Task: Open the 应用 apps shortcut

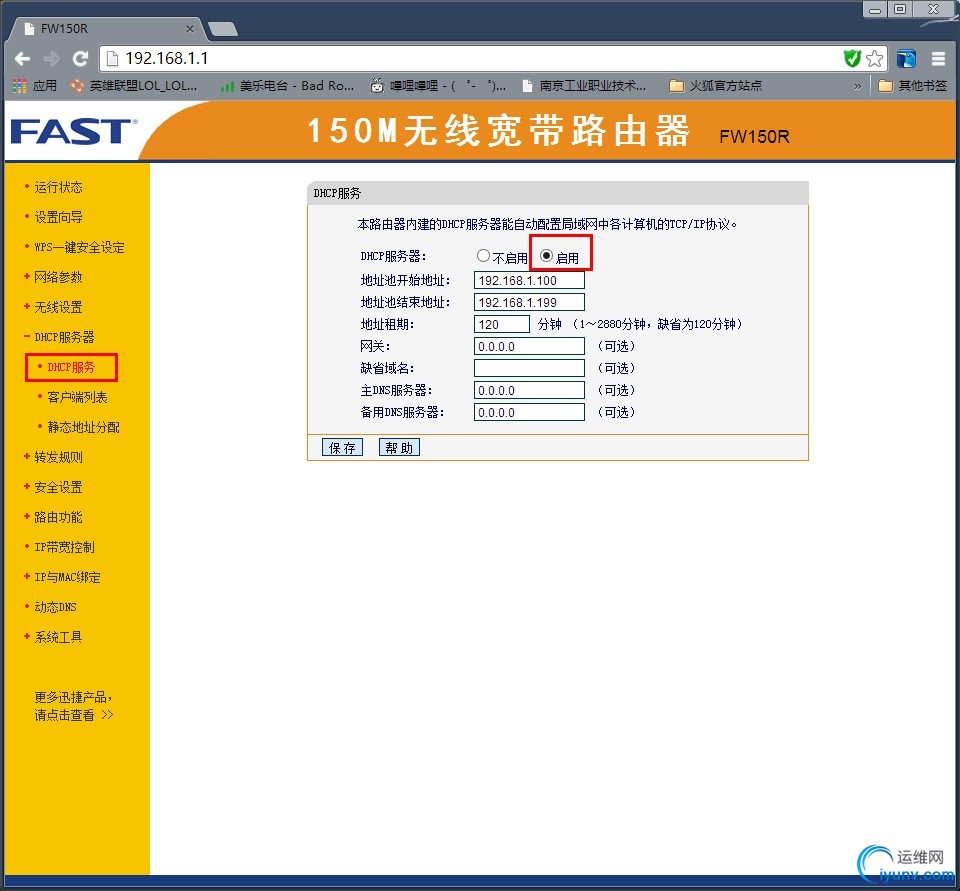Action: [x=34, y=86]
